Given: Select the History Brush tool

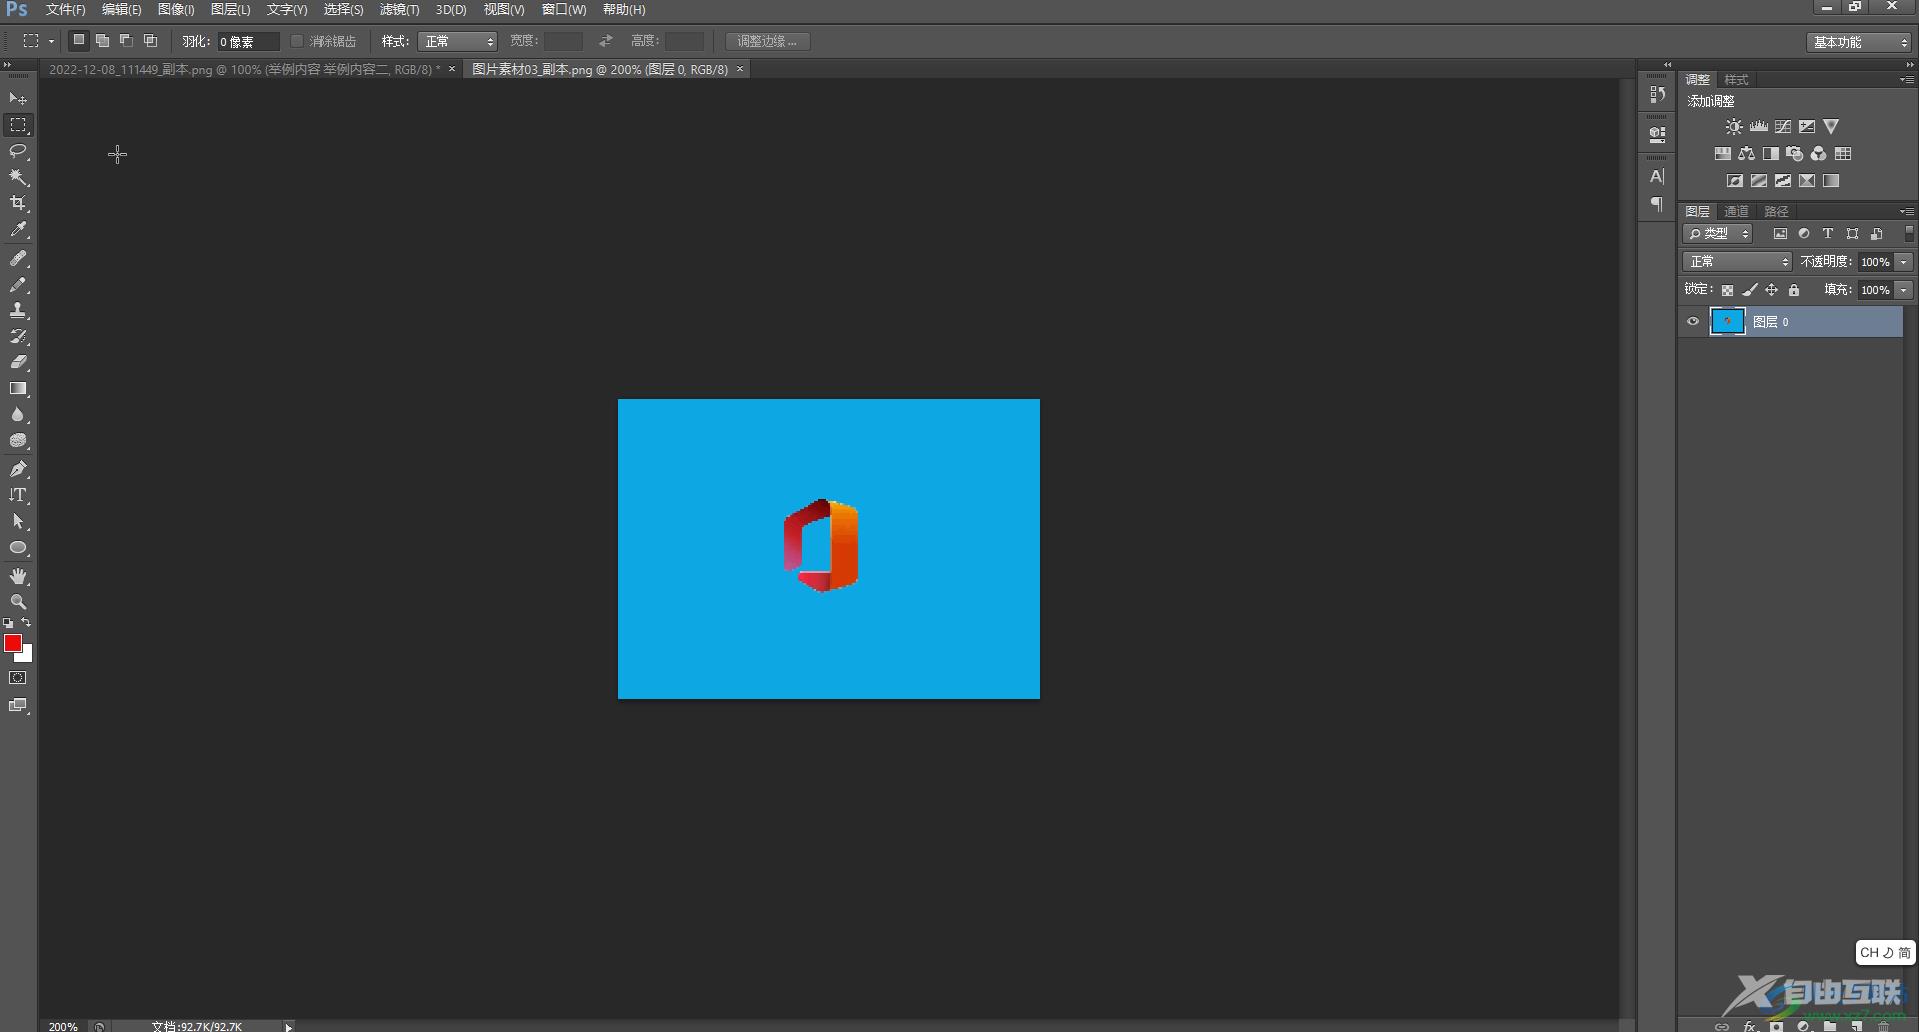Looking at the screenshot, I should (x=18, y=337).
